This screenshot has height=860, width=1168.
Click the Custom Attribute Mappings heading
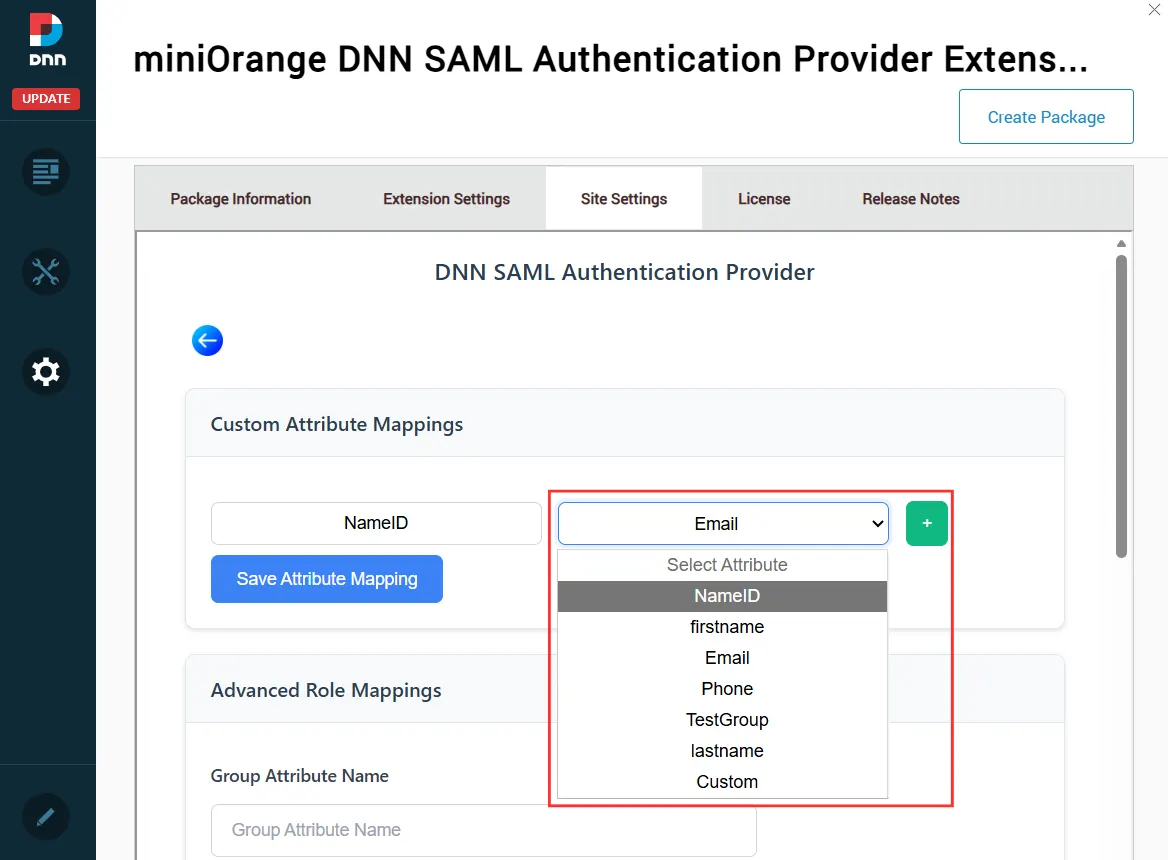point(337,424)
